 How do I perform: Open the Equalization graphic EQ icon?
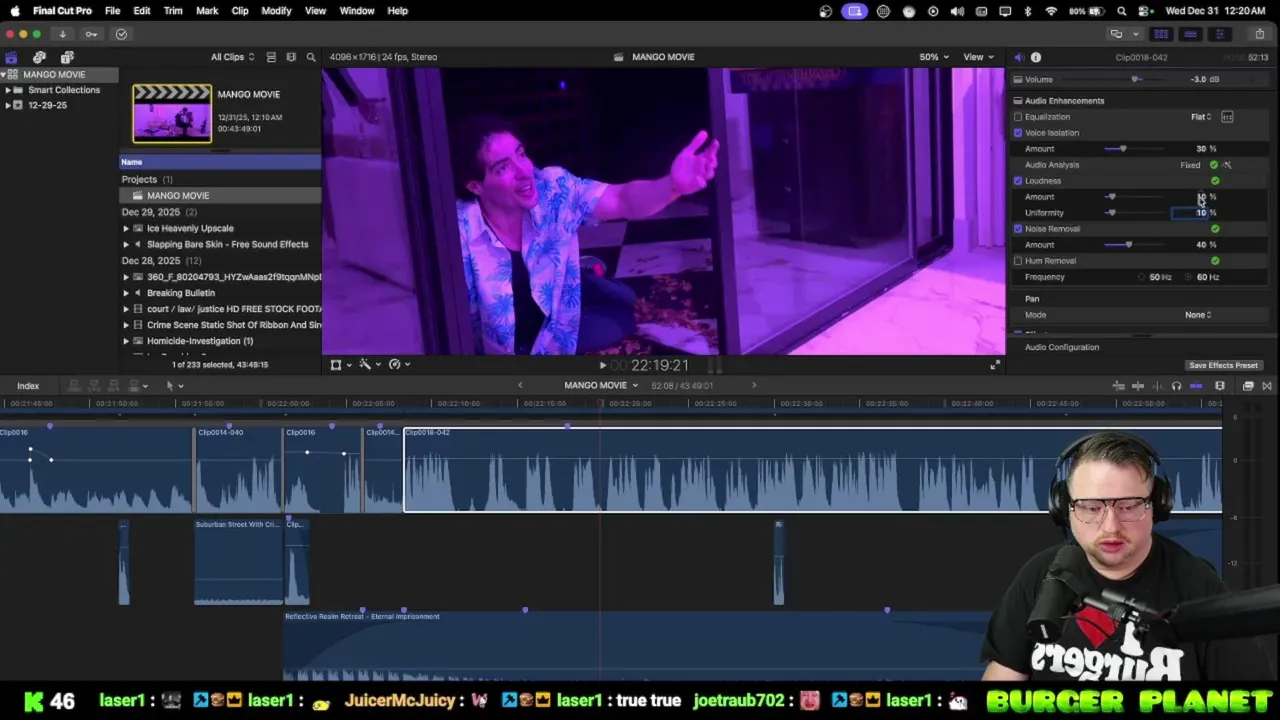point(1227,117)
